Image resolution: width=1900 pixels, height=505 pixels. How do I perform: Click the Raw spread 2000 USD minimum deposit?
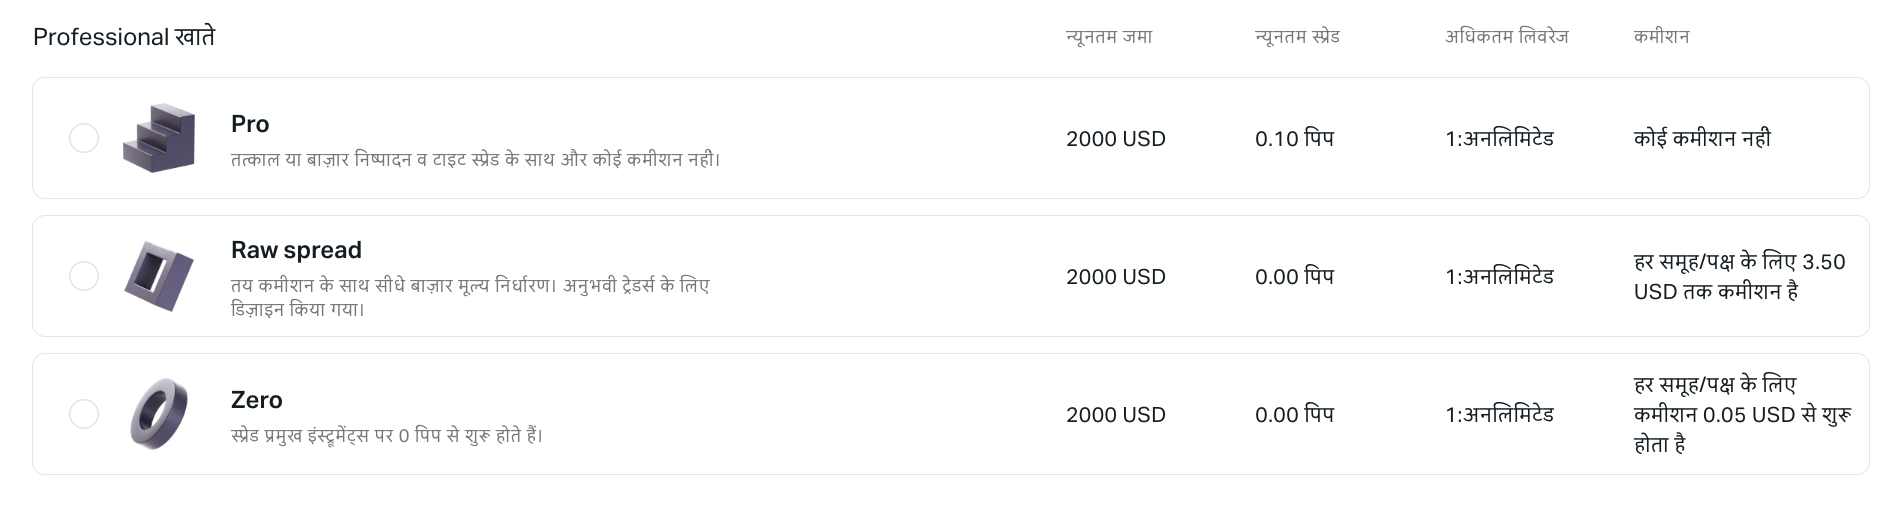tap(1116, 277)
